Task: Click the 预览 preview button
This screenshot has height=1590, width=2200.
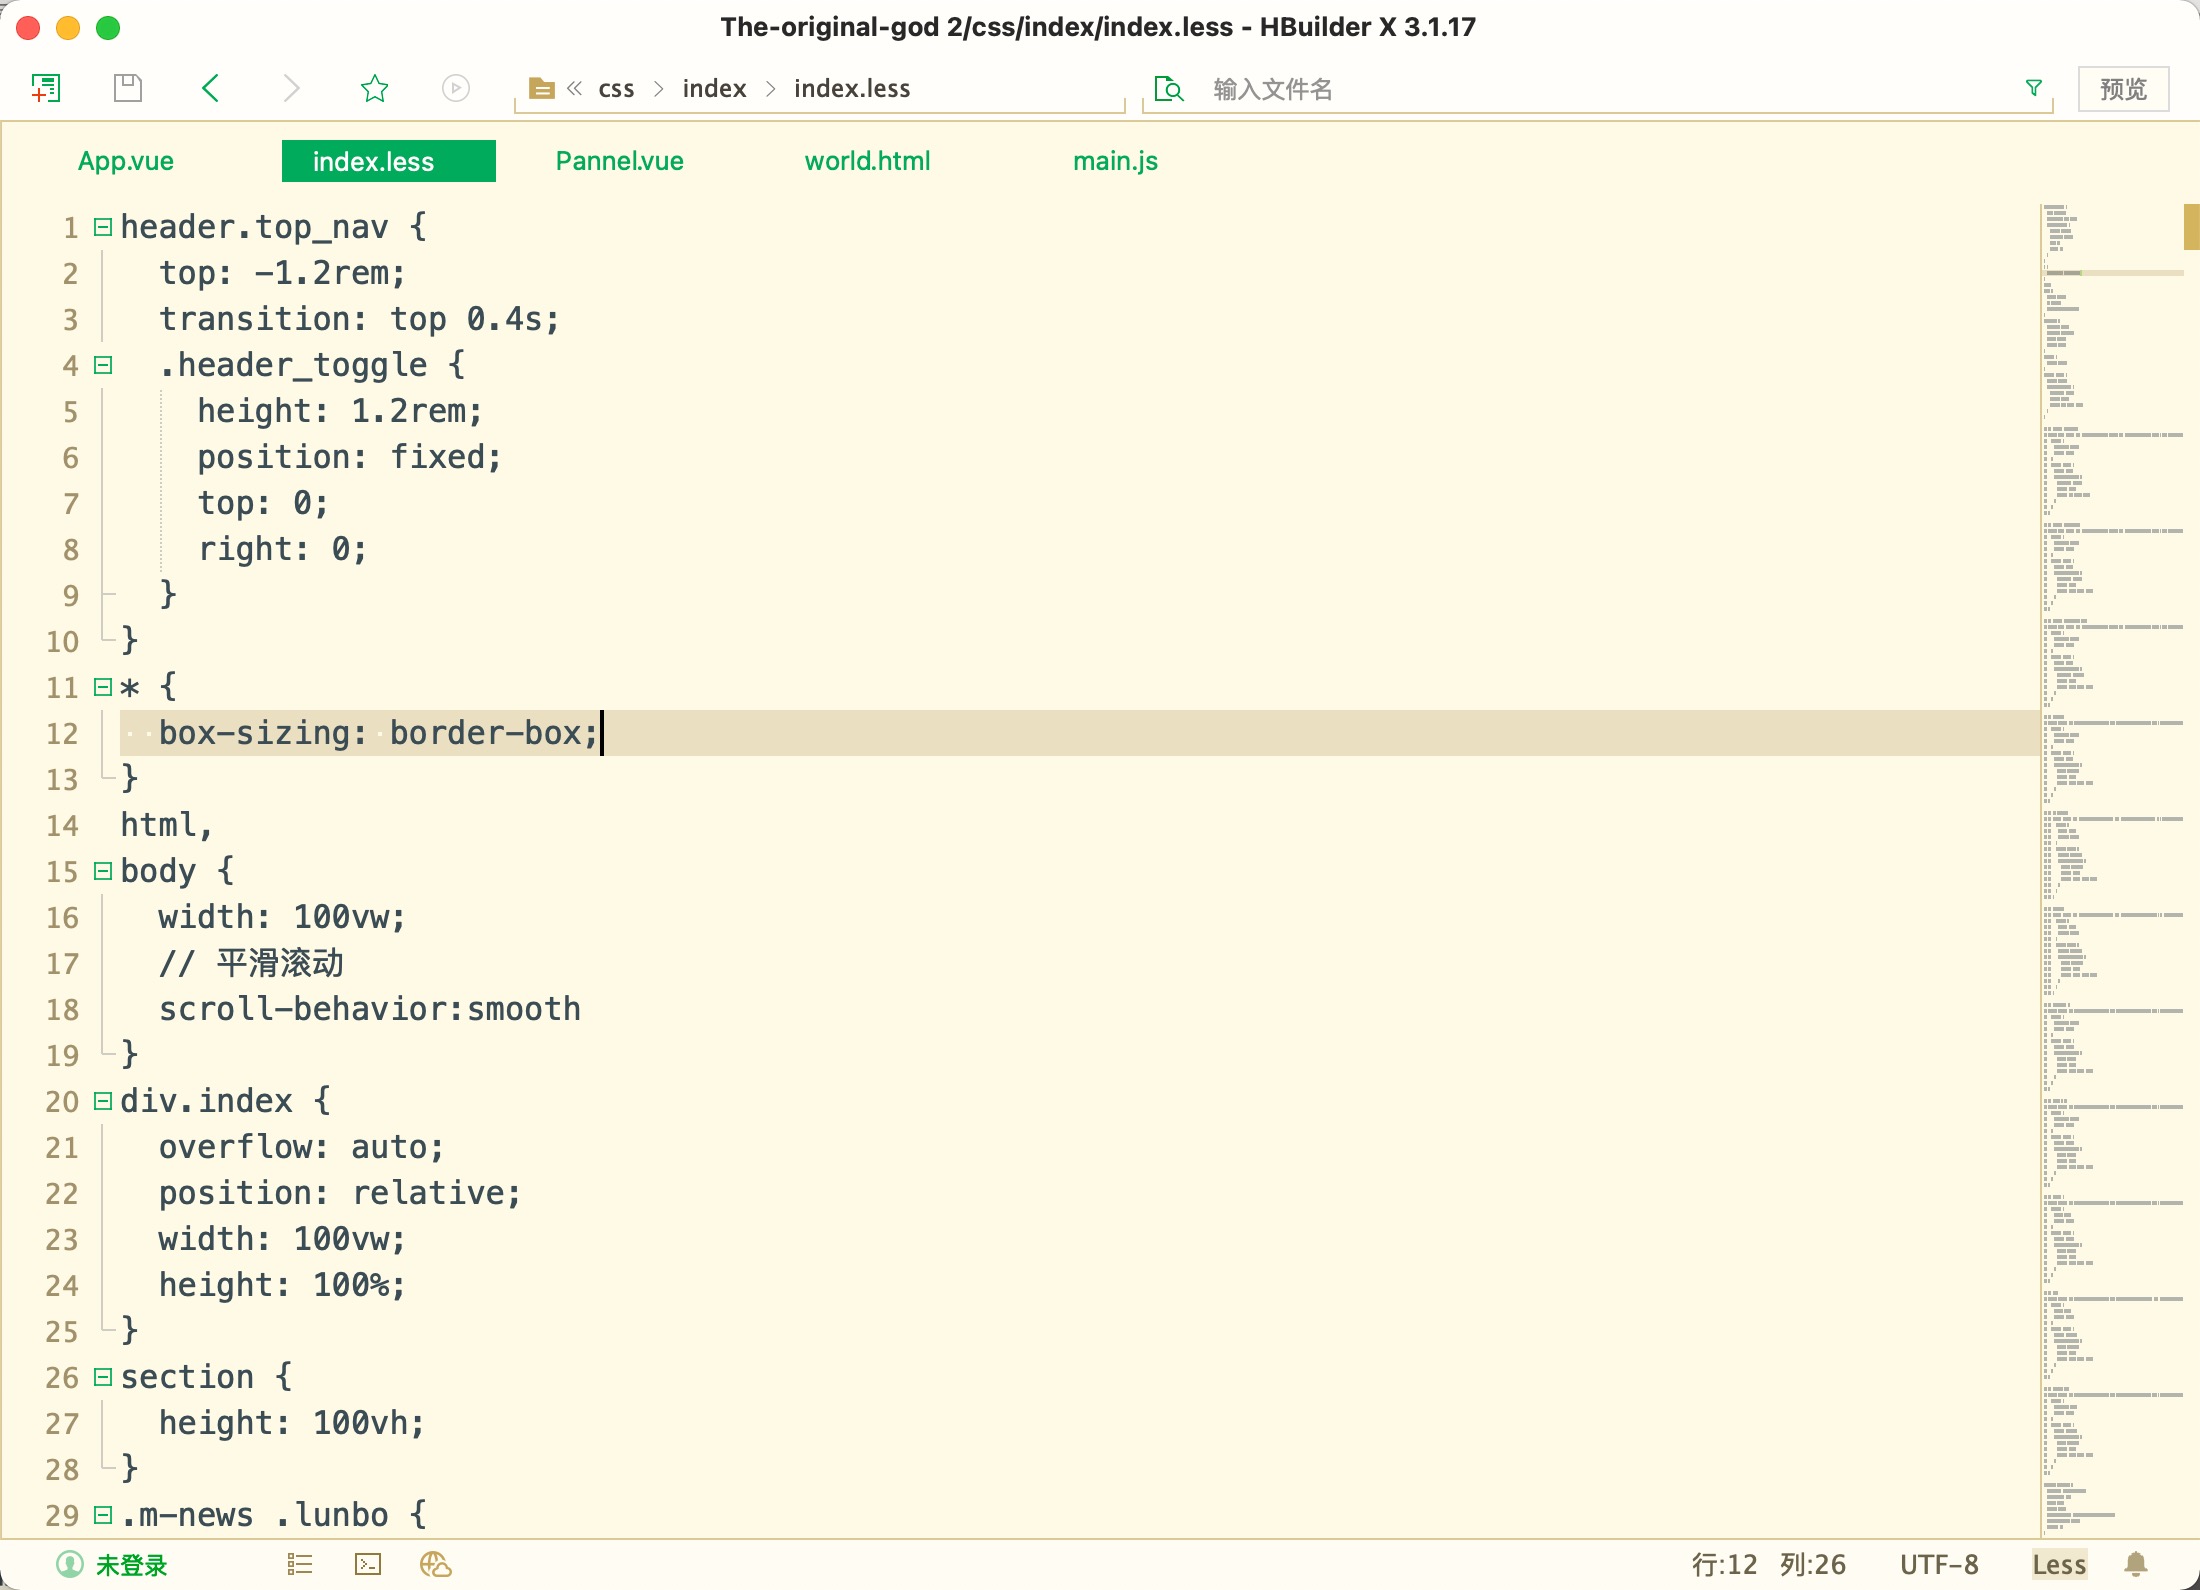Action: (x=2123, y=89)
